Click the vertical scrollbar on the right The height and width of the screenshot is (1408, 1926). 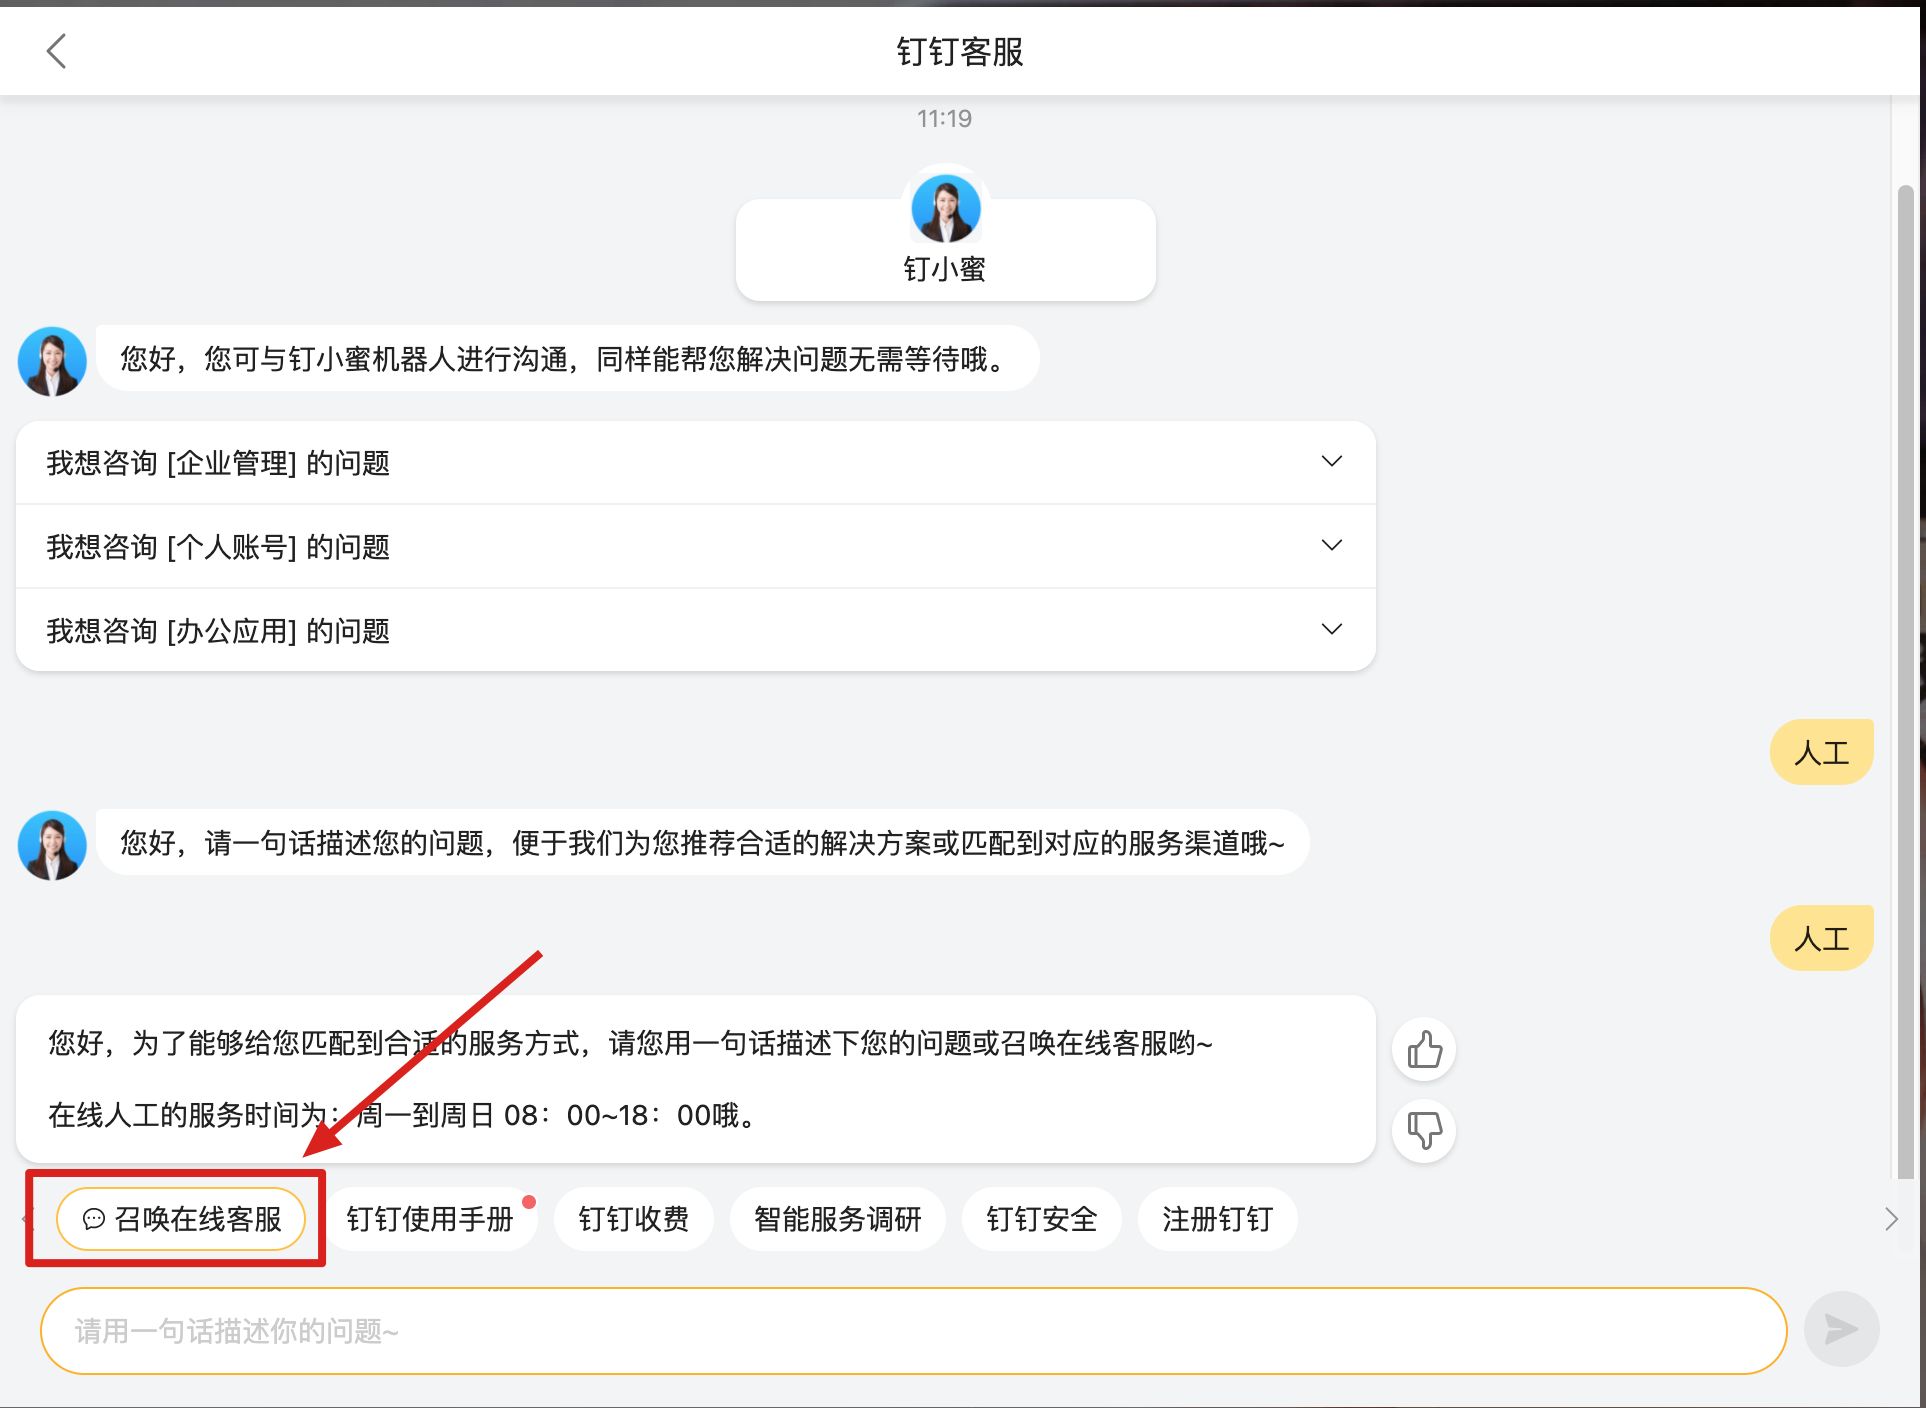pyautogui.click(x=1906, y=680)
